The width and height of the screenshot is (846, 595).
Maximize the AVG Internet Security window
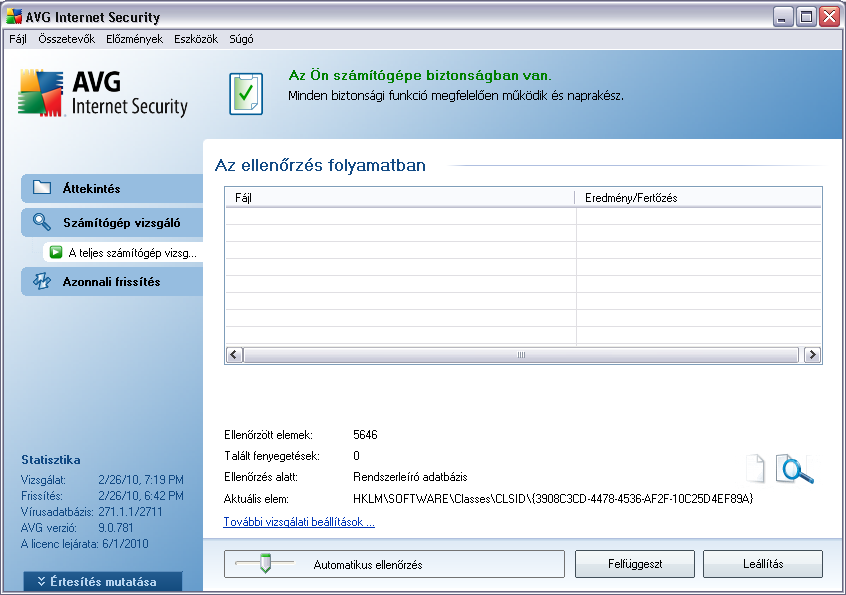click(806, 17)
